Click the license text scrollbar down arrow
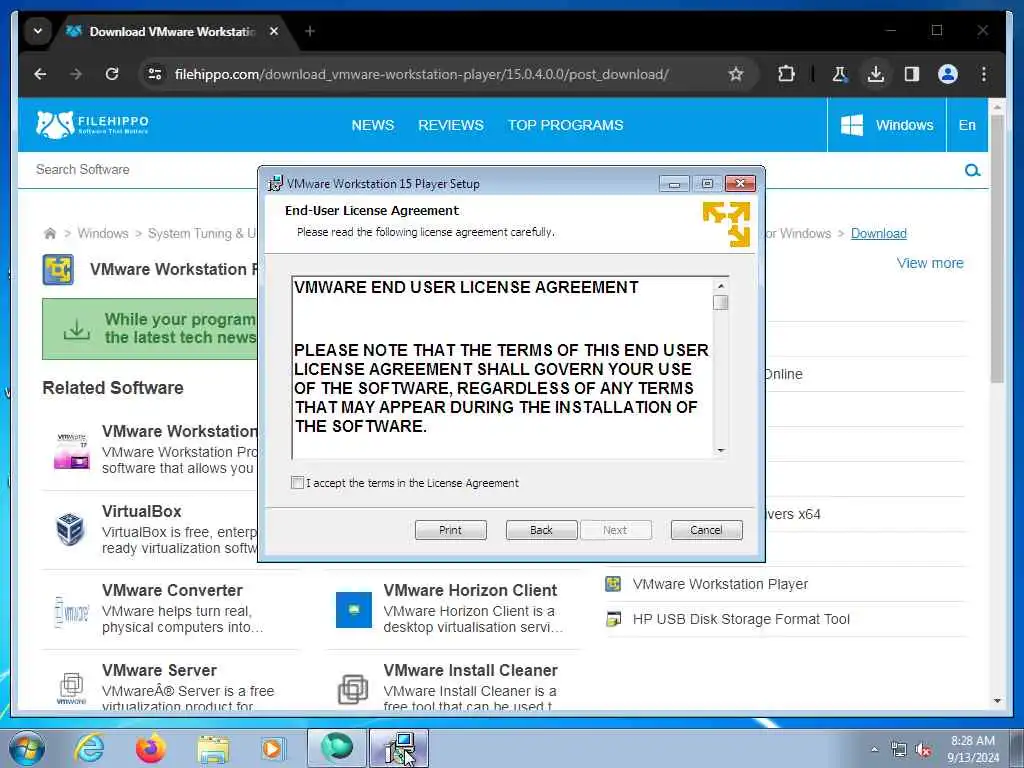The image size is (1024, 768). (x=720, y=450)
